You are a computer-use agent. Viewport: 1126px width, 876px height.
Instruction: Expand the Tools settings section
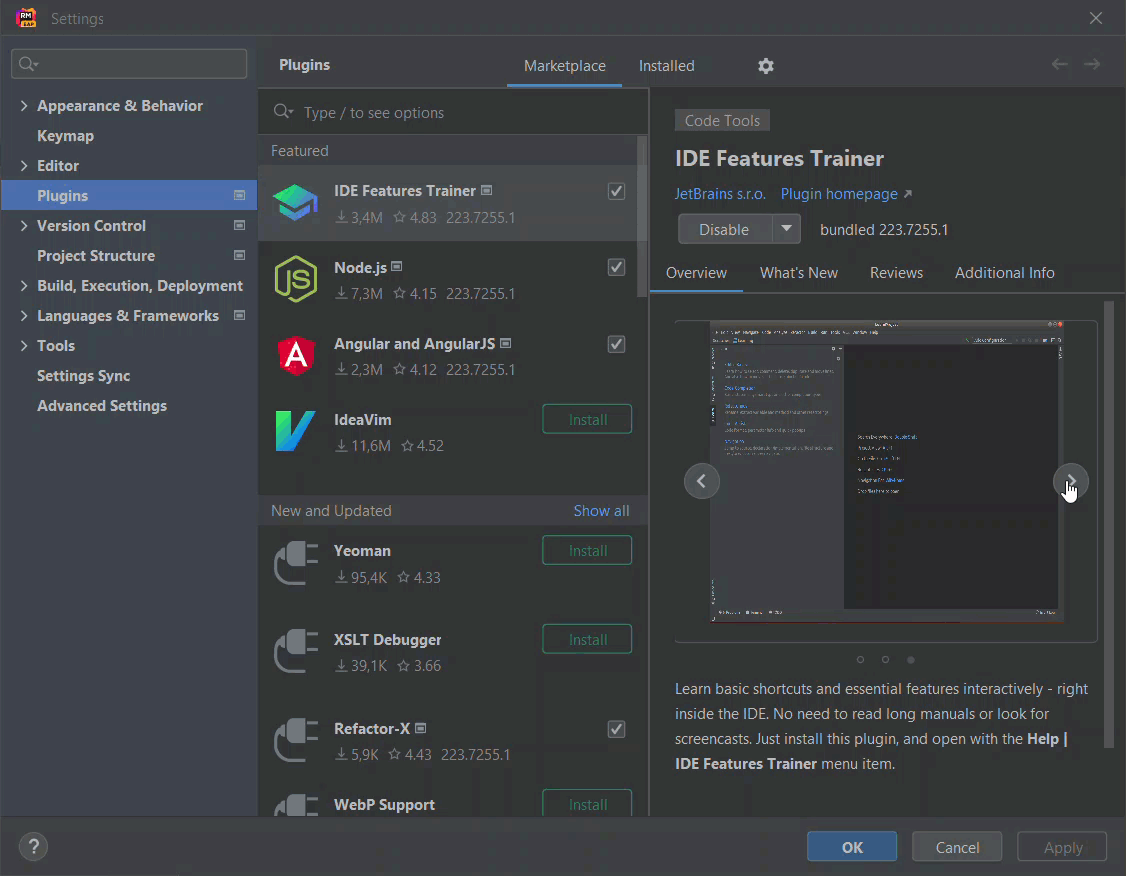[24, 346]
